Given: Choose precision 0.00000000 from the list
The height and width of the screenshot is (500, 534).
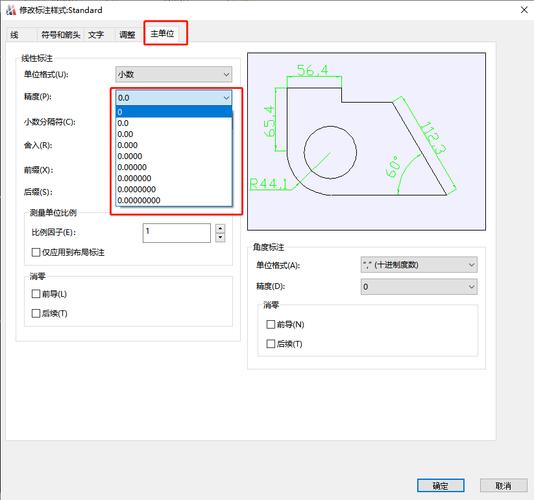Looking at the screenshot, I should click(x=174, y=200).
